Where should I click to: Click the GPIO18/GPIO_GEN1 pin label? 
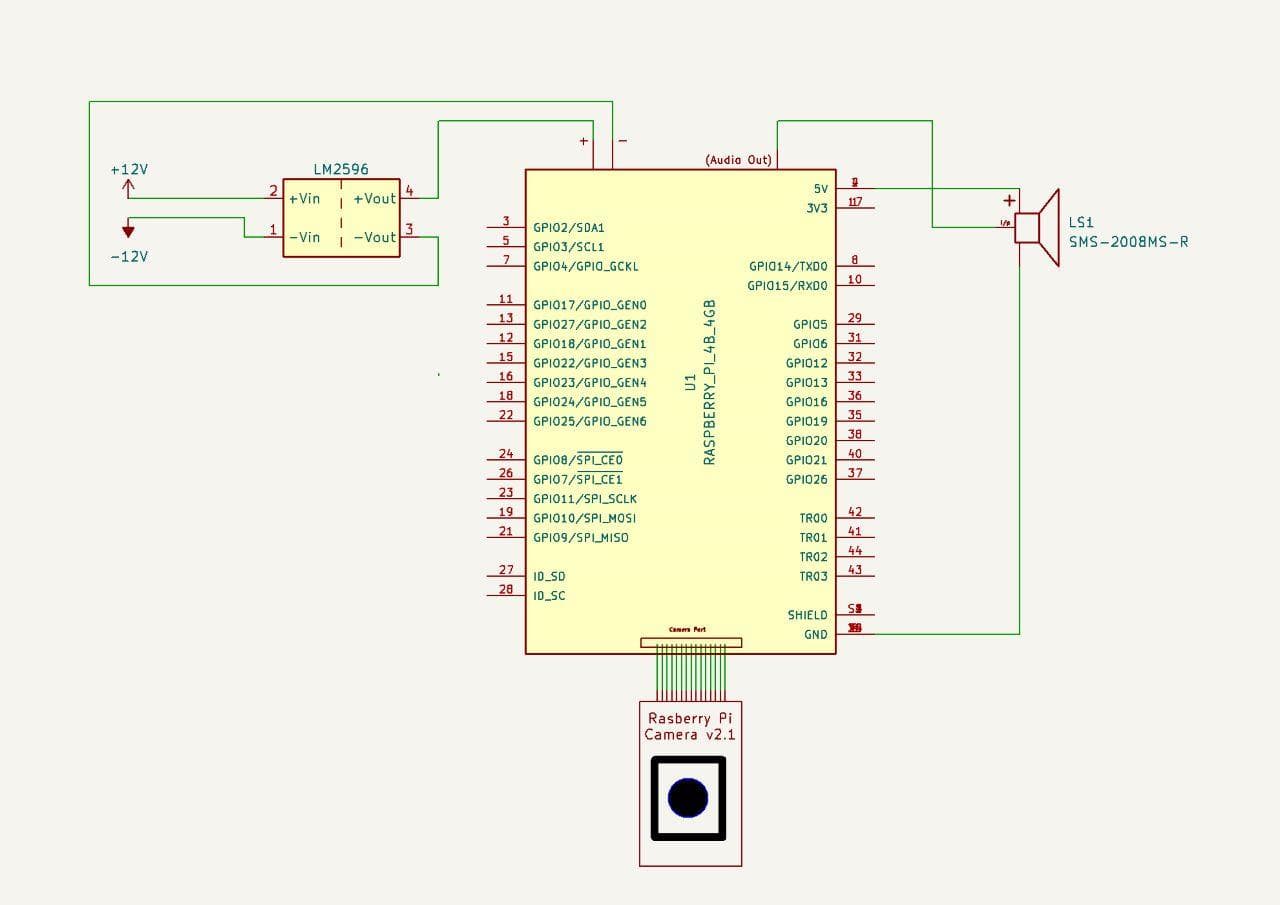coord(590,344)
